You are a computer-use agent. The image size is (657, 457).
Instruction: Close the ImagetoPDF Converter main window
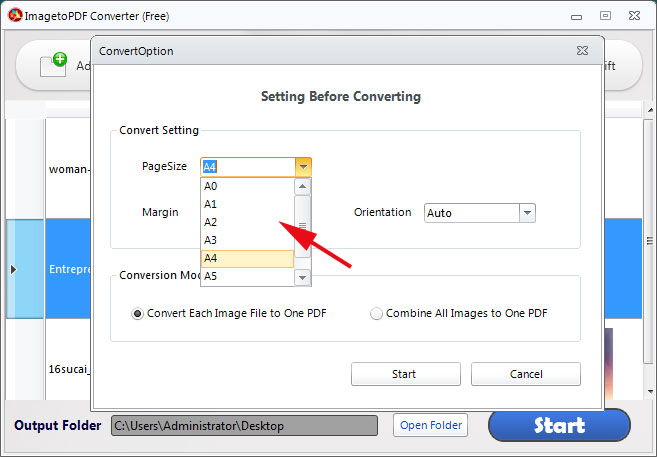[x=634, y=16]
